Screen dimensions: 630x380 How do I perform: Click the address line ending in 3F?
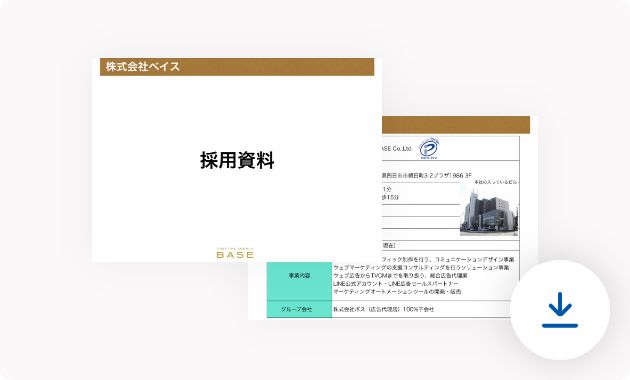tap(427, 176)
